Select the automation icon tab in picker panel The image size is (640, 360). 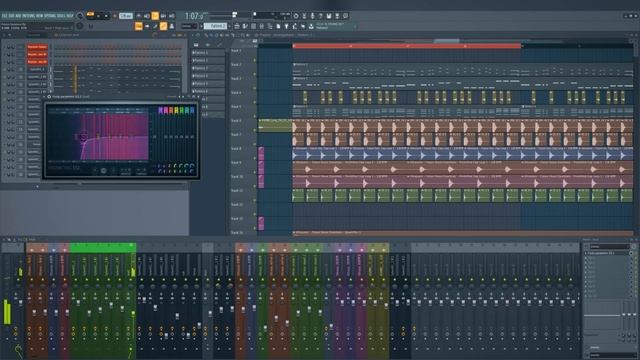tap(219, 44)
